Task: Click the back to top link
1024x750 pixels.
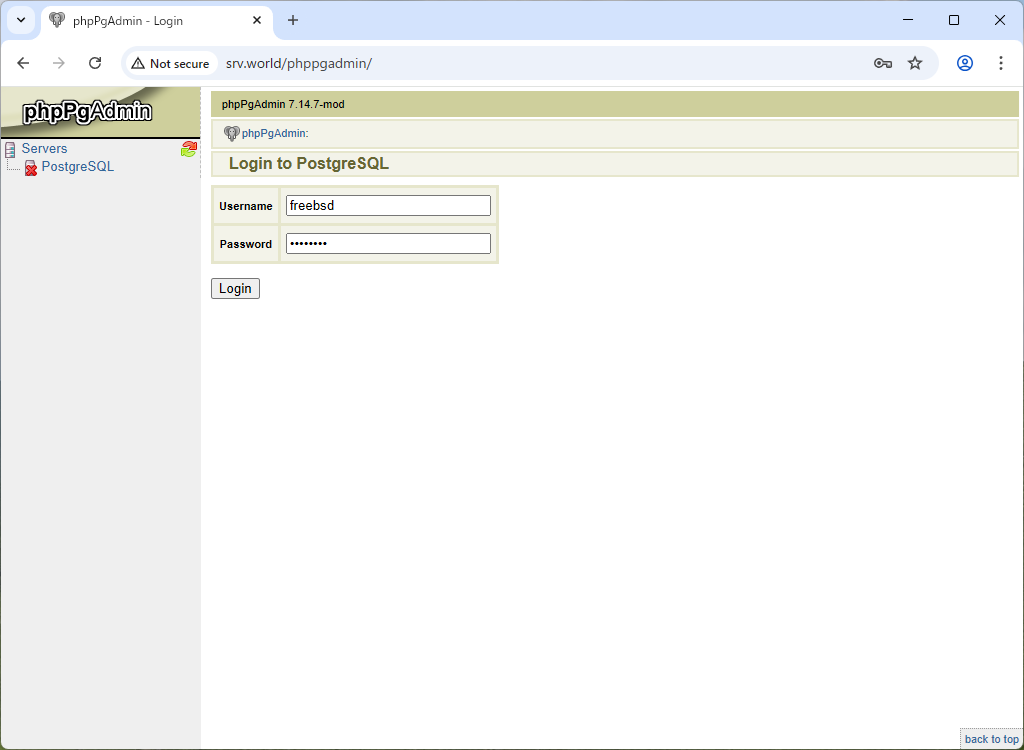Action: (x=991, y=739)
